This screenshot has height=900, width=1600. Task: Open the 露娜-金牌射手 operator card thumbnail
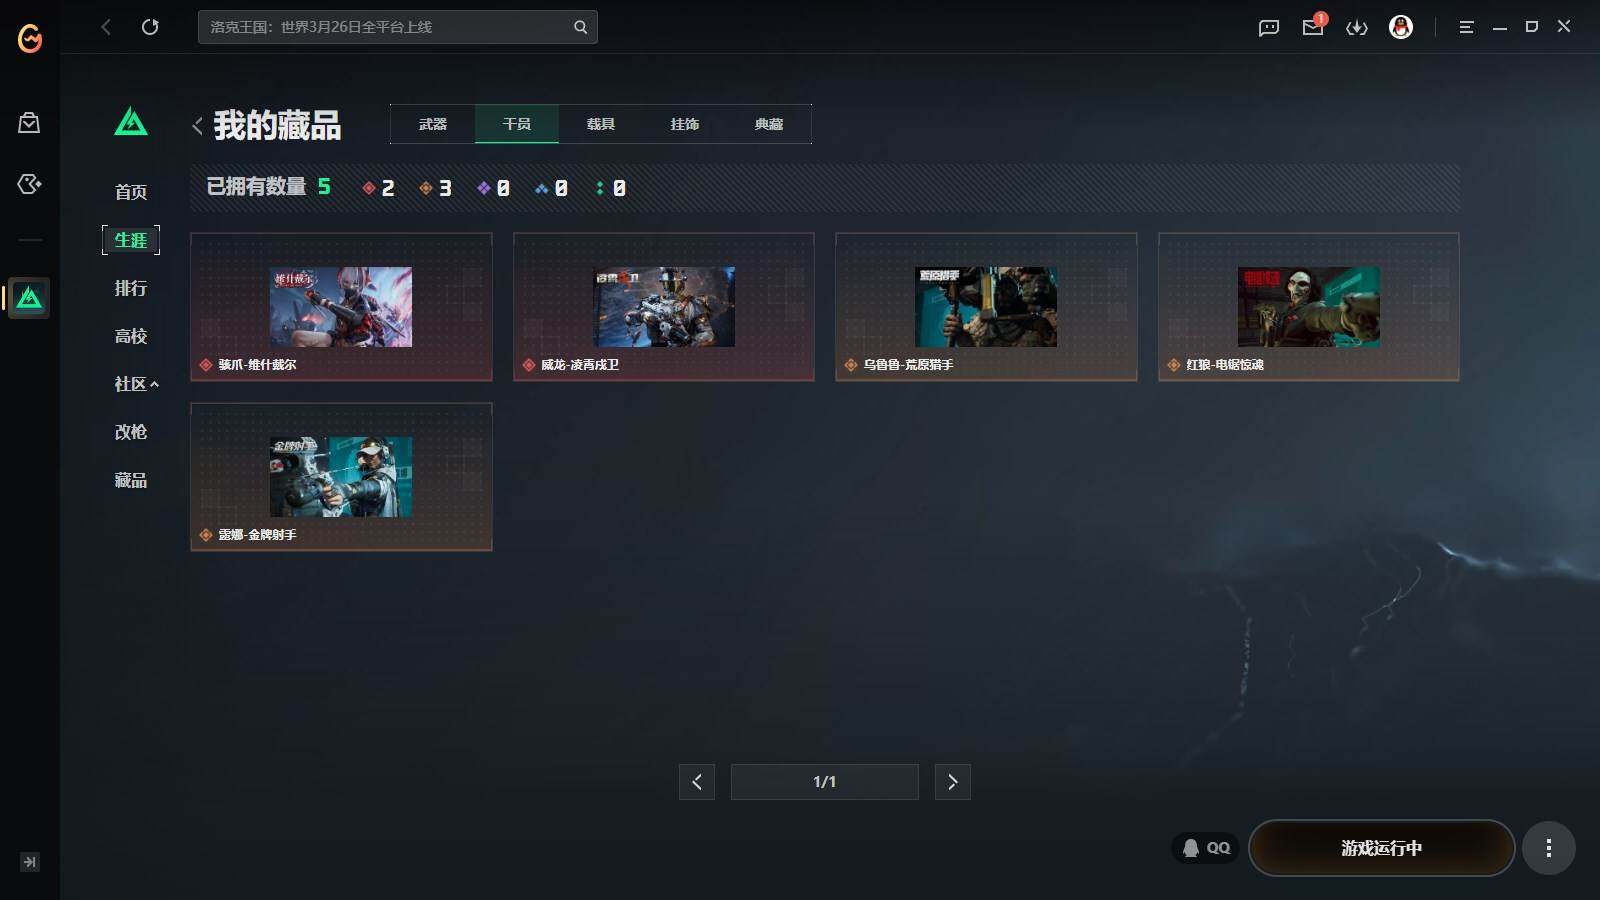[341, 477]
